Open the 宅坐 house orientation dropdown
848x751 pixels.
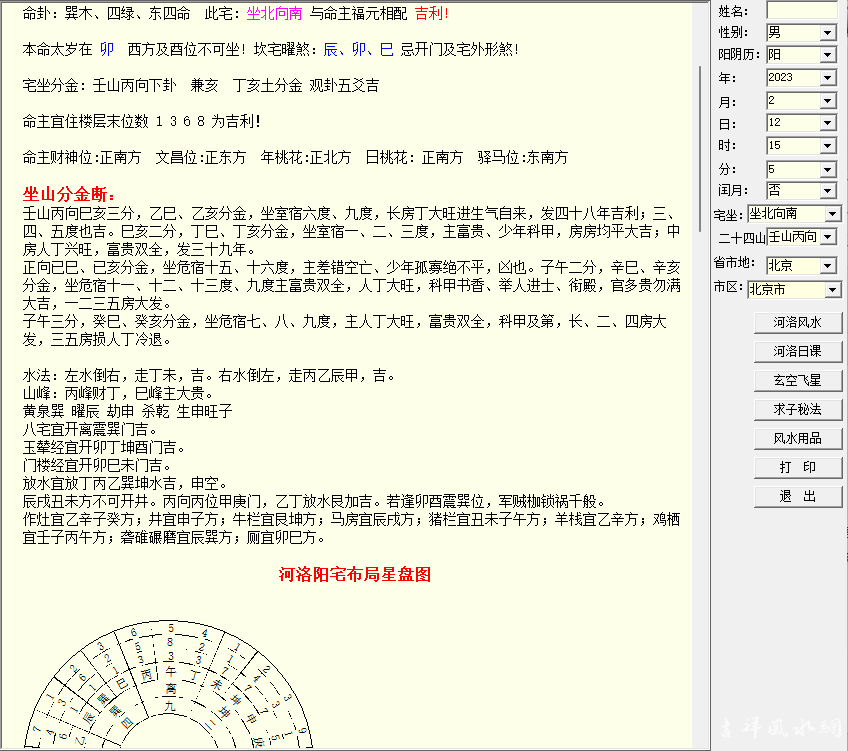pyautogui.click(x=832, y=214)
